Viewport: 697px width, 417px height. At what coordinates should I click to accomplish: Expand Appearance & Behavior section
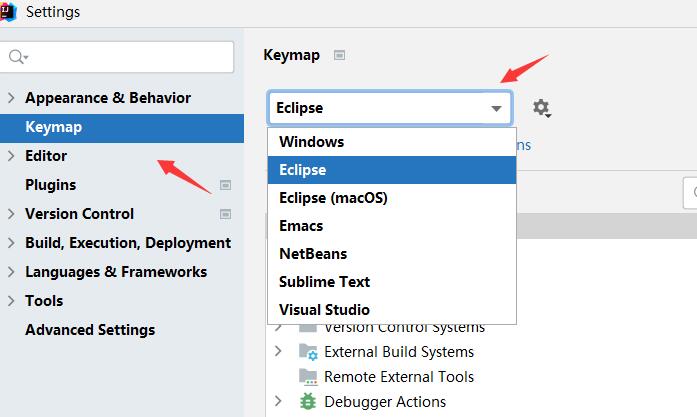[x=11, y=98]
